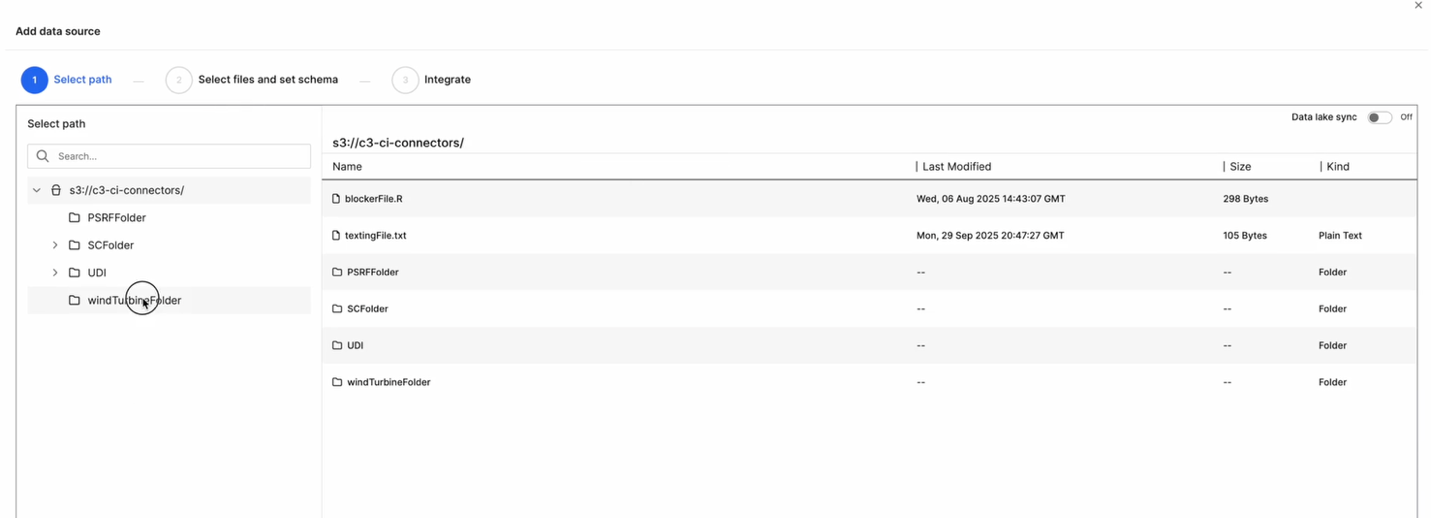Click the S3 bucket icon in tree

(56, 190)
